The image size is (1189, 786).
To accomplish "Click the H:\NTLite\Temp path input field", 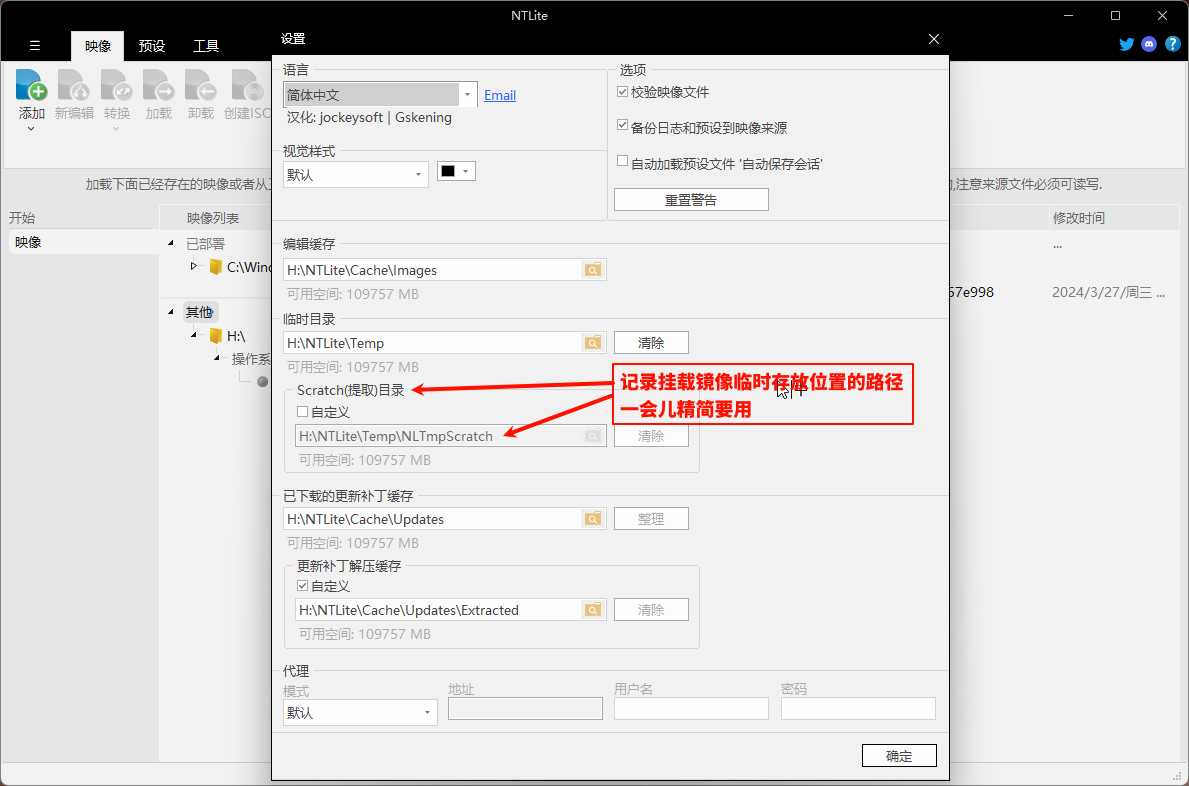I will [433, 343].
